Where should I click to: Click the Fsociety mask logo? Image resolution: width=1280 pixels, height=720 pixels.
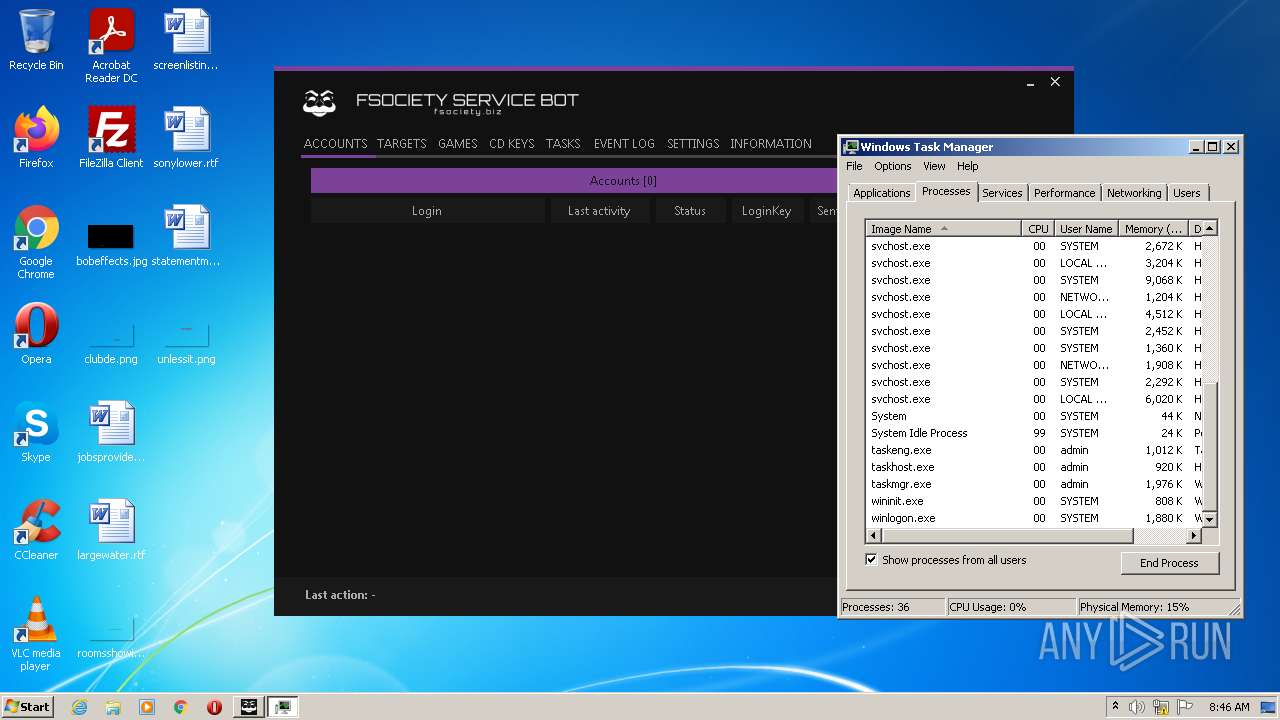click(x=320, y=102)
